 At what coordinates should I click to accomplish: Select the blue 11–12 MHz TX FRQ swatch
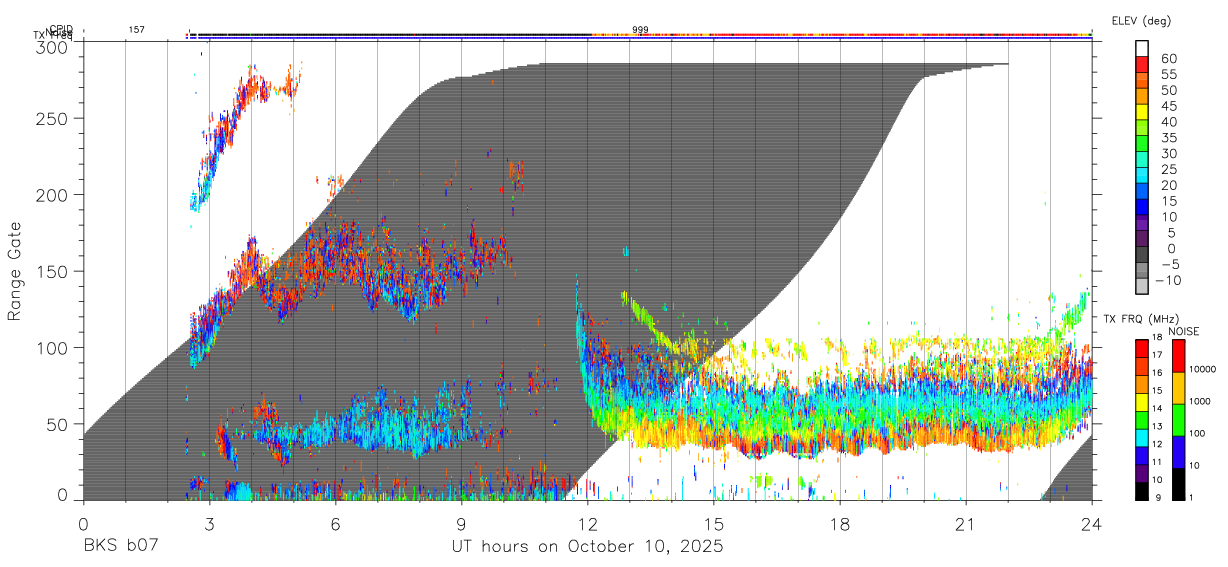pos(1142,455)
